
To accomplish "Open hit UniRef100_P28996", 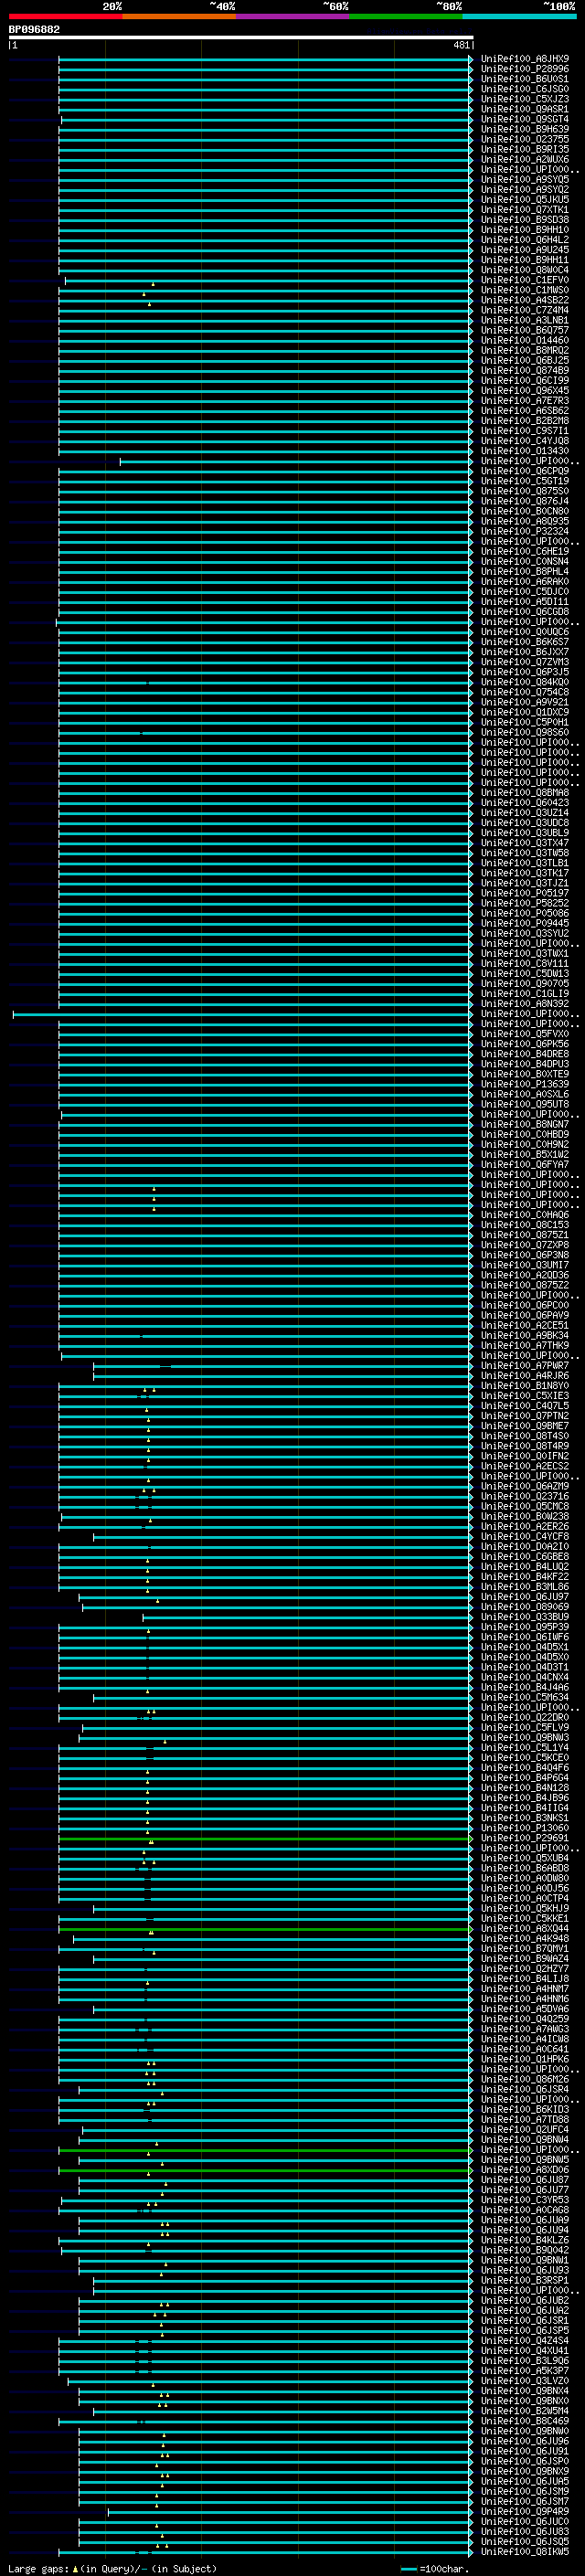I will click(x=525, y=69).
